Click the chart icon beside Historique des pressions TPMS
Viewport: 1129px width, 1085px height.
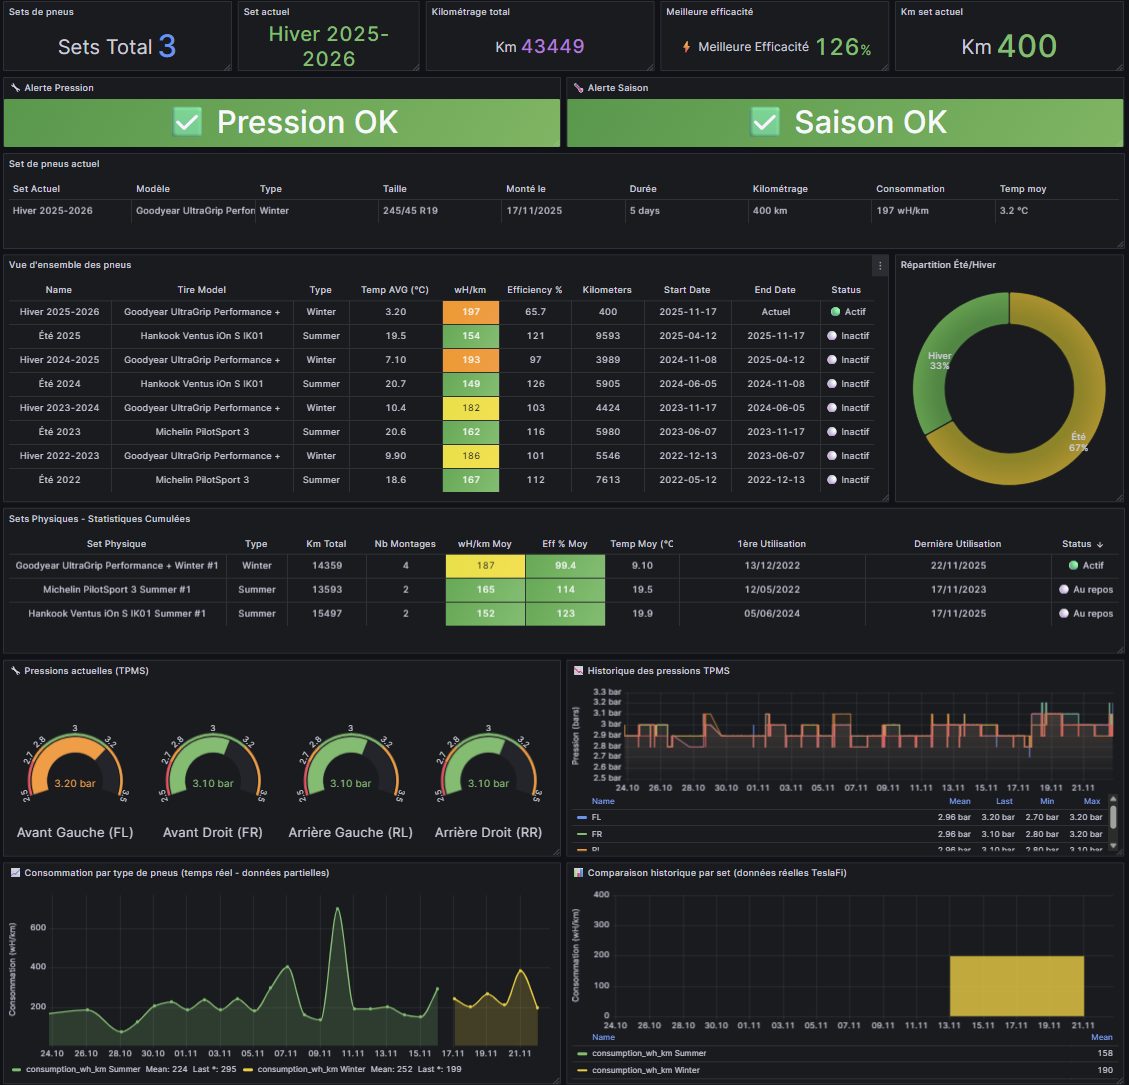click(x=578, y=671)
